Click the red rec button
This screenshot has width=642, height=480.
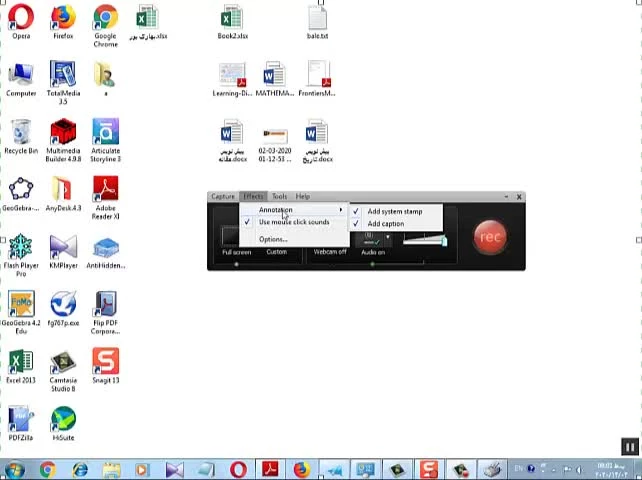point(489,237)
